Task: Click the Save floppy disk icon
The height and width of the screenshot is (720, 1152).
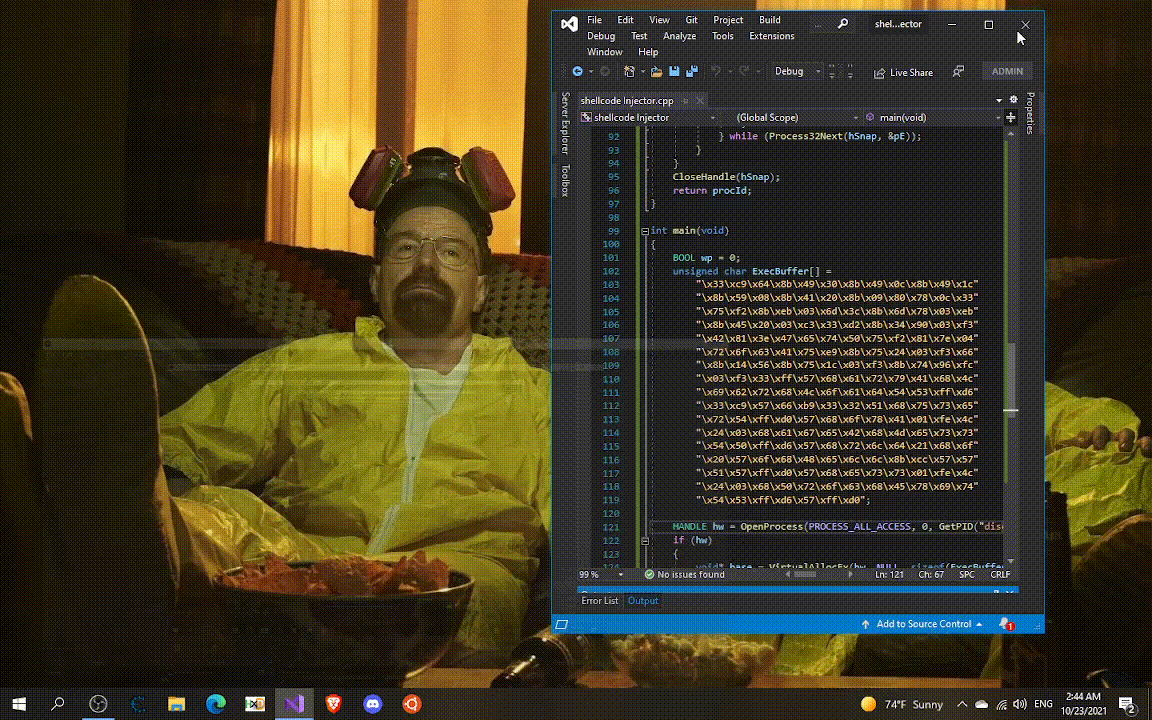Action: coord(674,72)
